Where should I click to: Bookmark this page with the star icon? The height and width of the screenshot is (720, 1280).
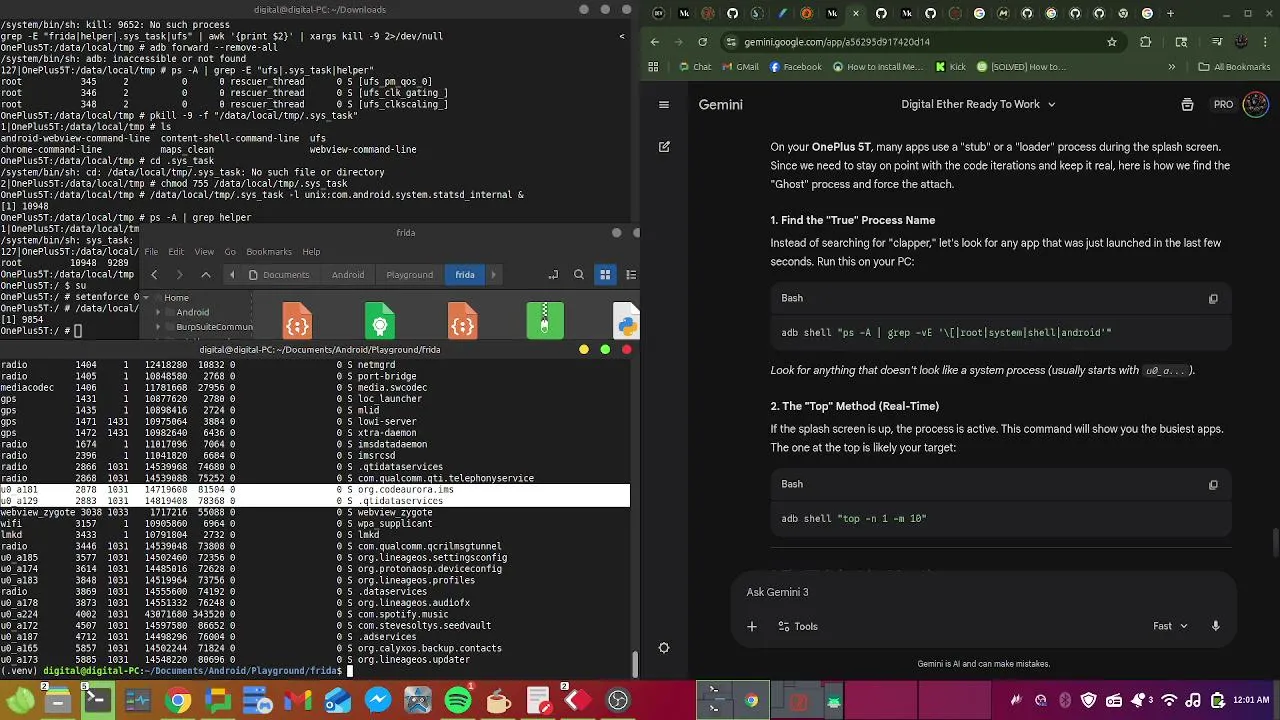(x=1112, y=42)
